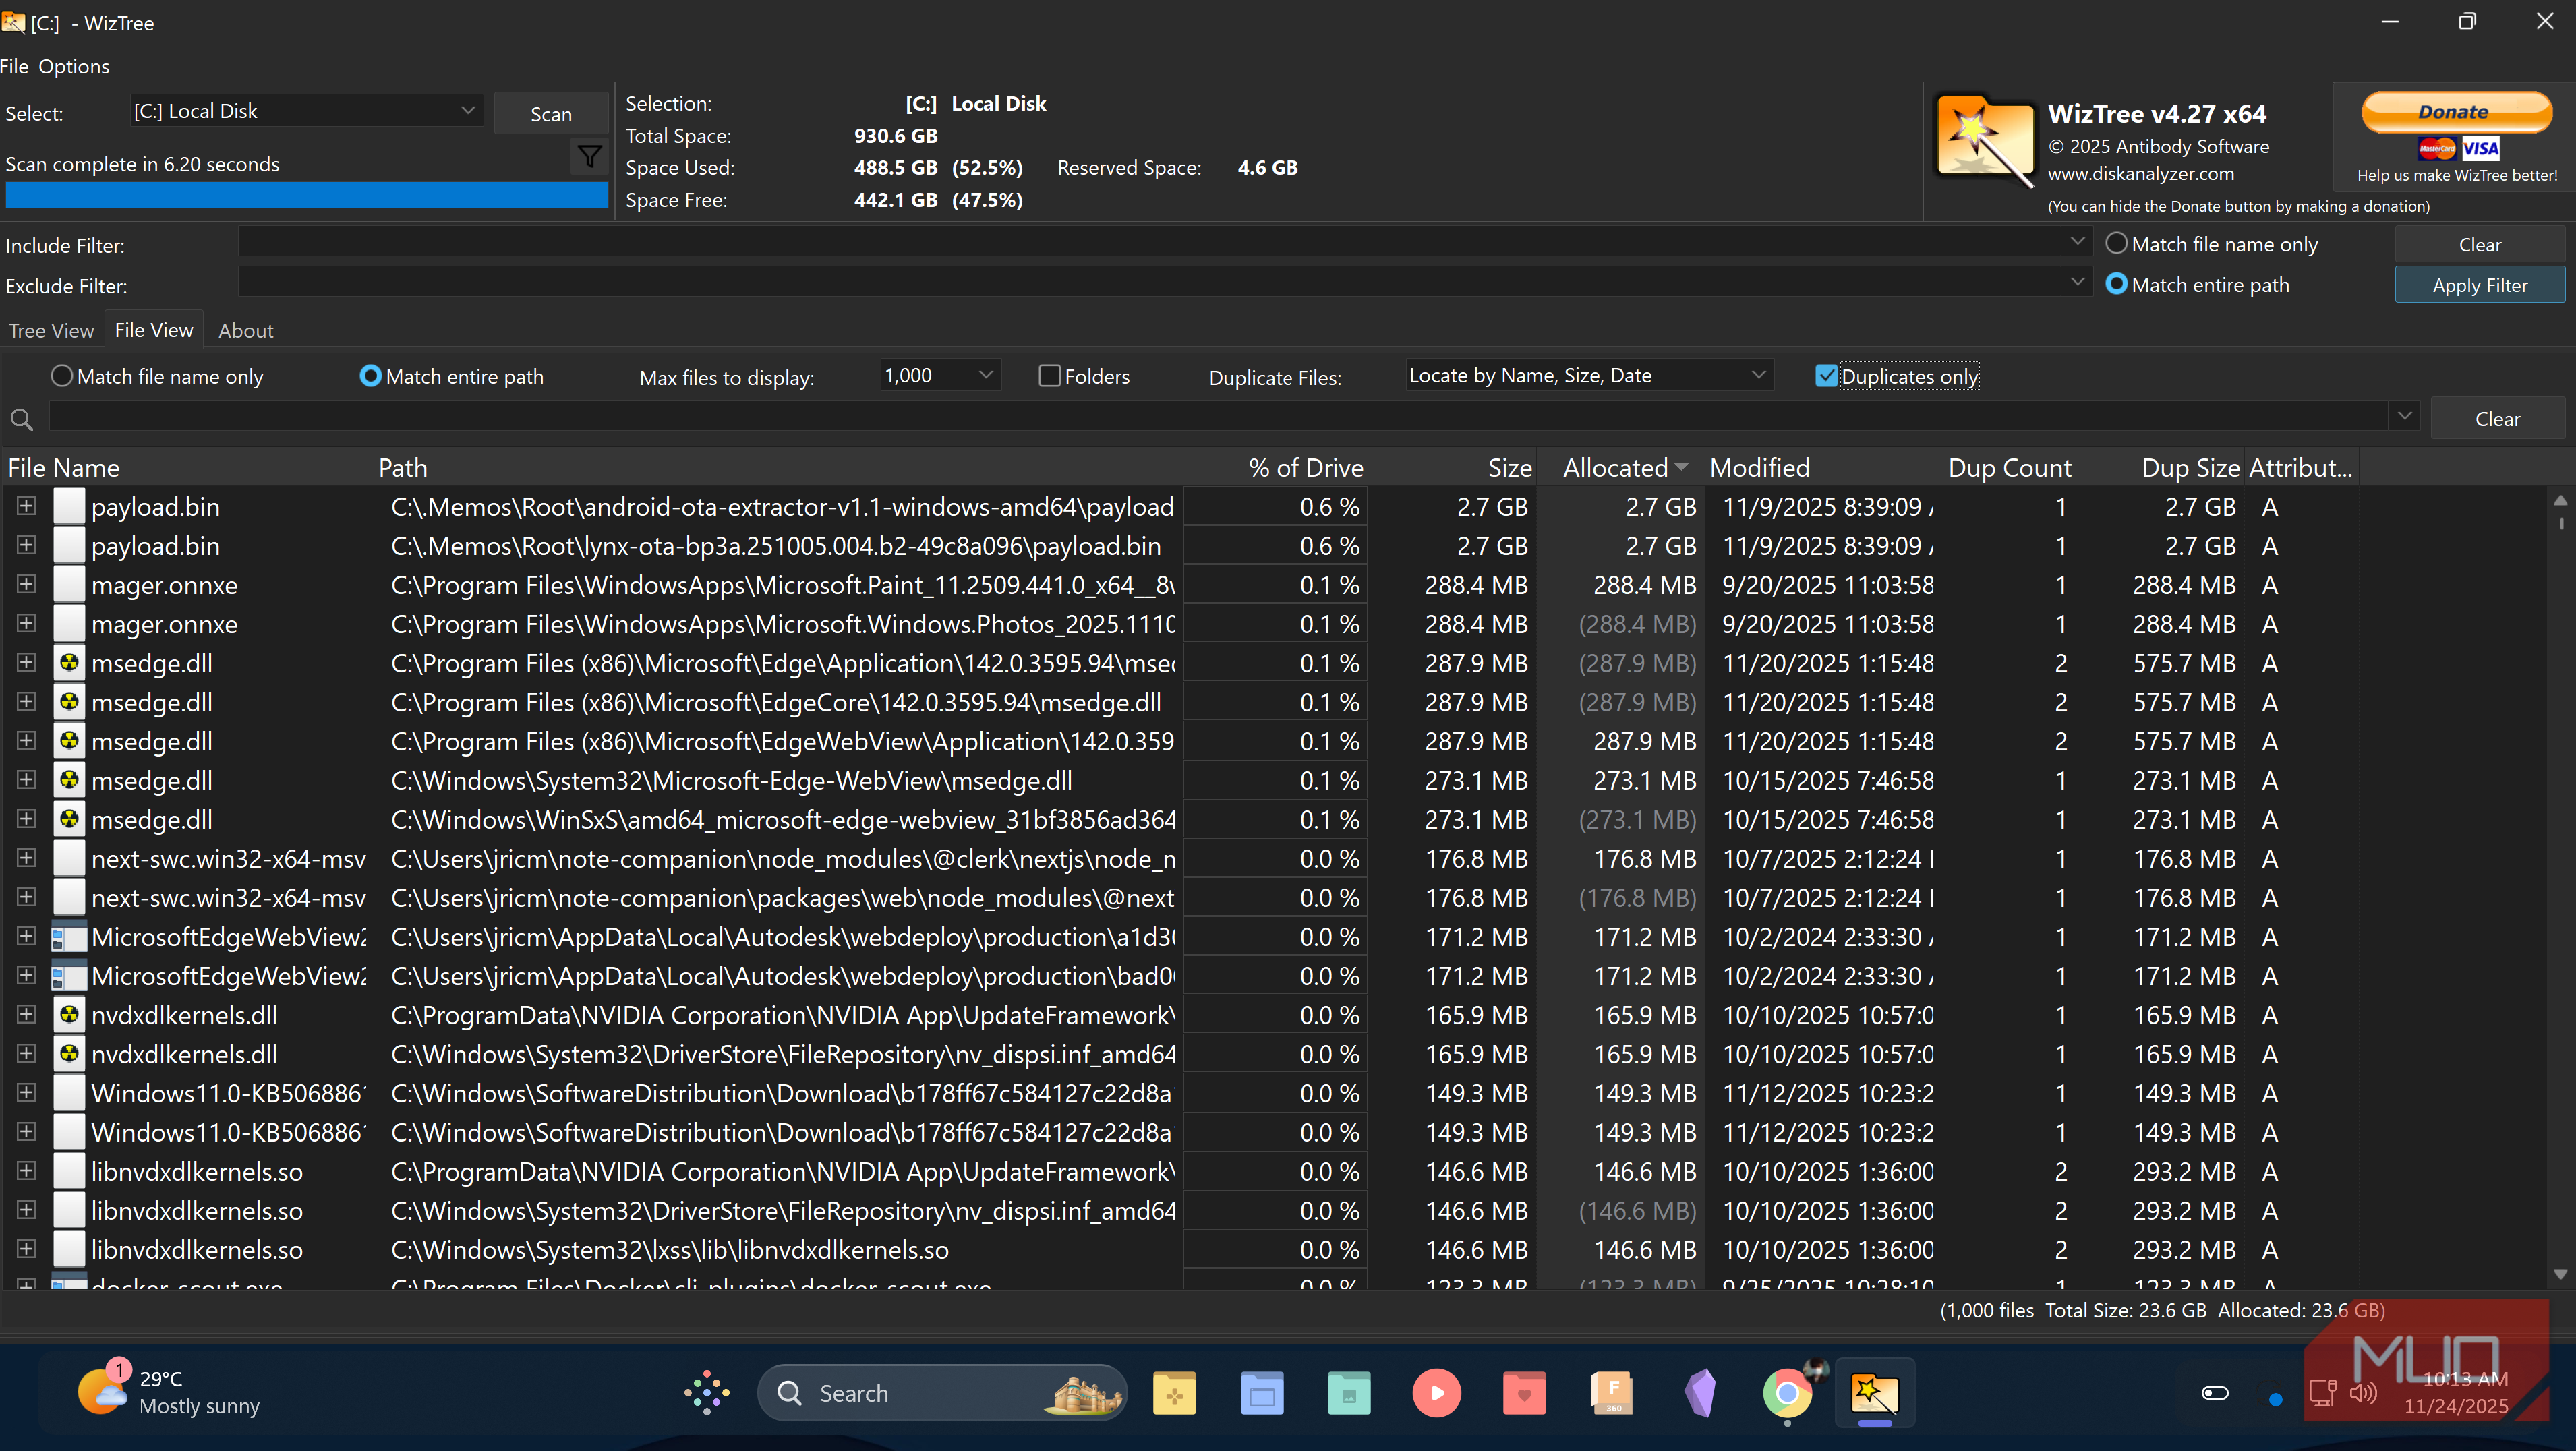Screen dimensions: 2576x1451
Task: Open the orange Fusion 360 app on the taskbar
Action: point(1612,1393)
